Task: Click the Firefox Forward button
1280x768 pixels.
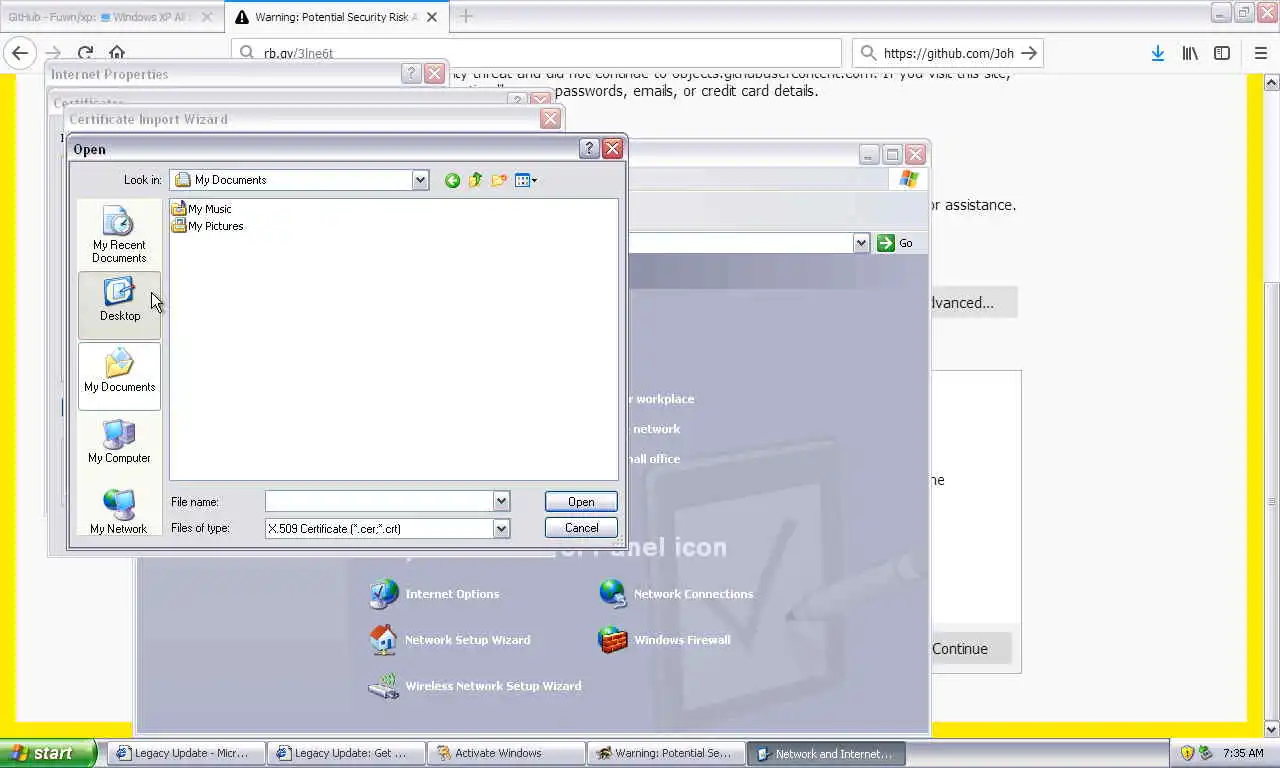Action: (53, 53)
